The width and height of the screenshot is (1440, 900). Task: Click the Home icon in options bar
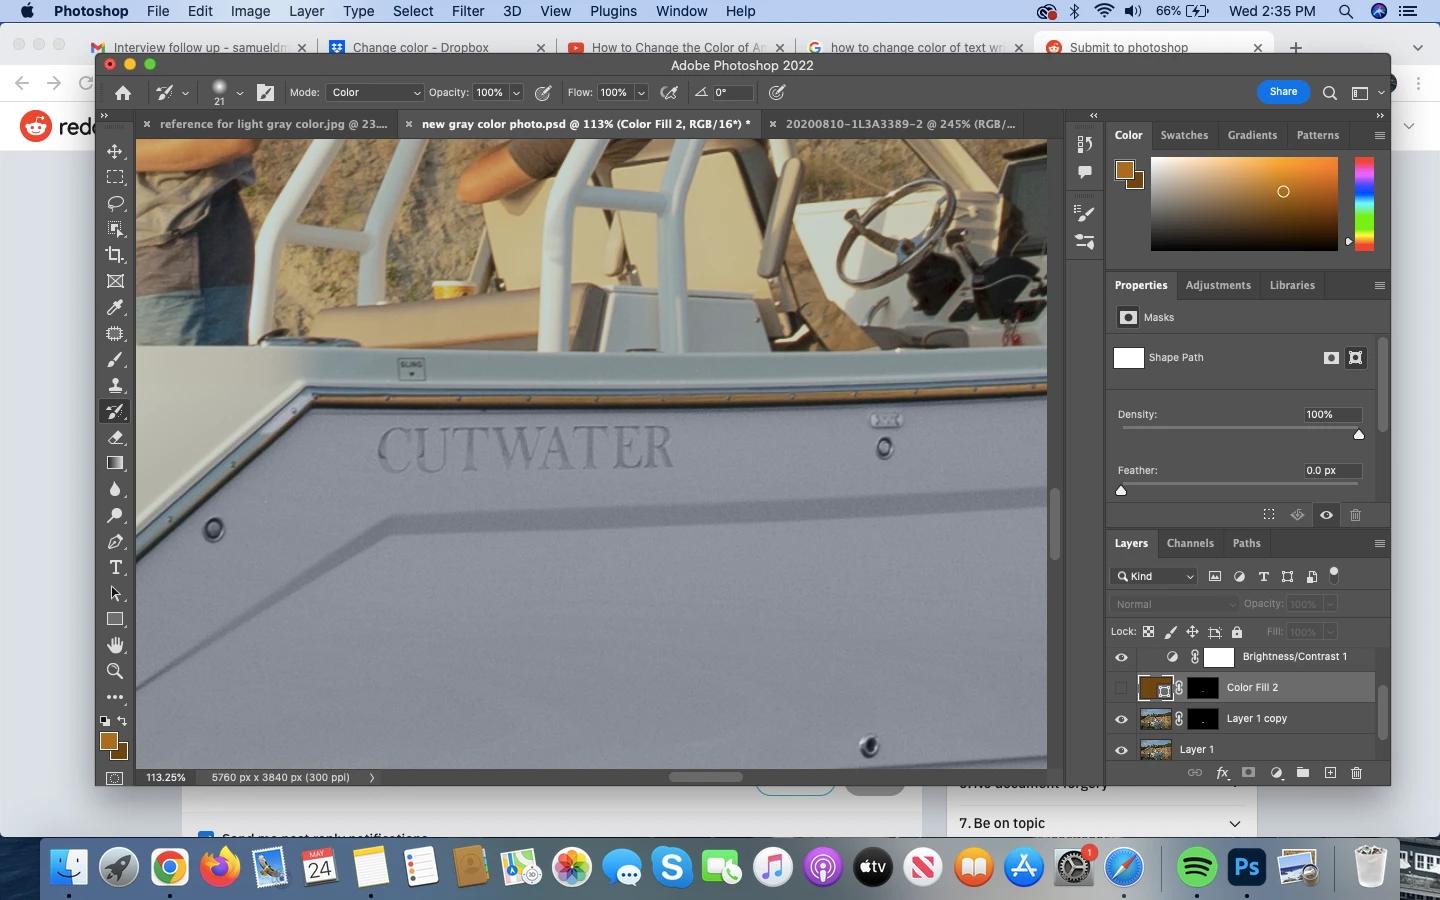[123, 93]
